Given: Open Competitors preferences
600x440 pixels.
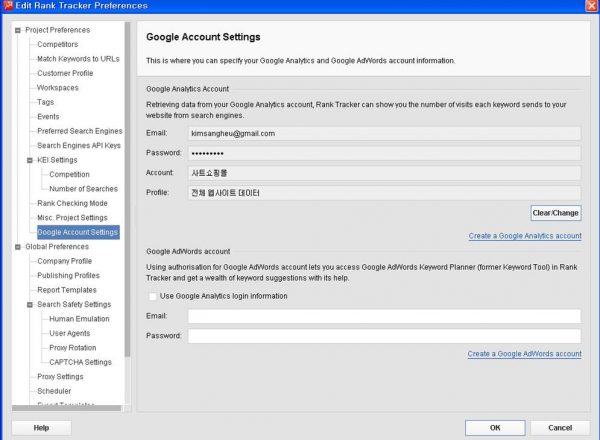Looking at the screenshot, I should click(x=57, y=44).
